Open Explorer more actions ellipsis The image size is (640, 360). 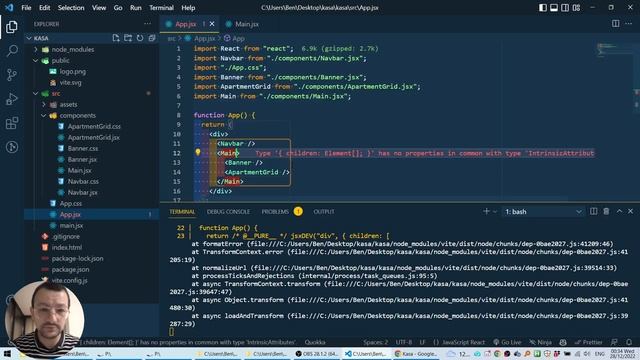(x=147, y=24)
